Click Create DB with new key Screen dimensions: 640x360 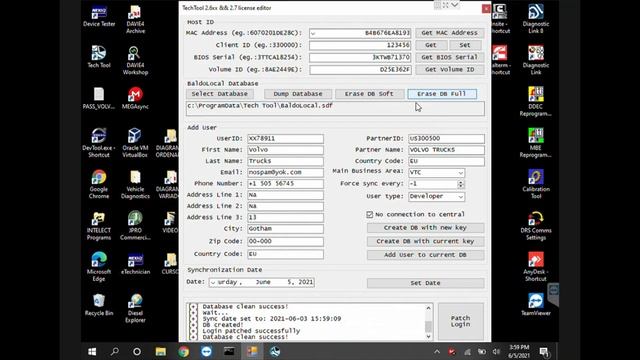(x=425, y=228)
